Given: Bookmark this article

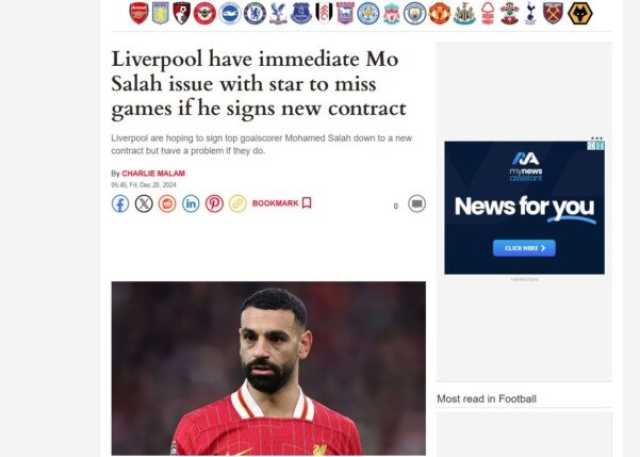Looking at the screenshot, I should pyautogui.click(x=282, y=203).
